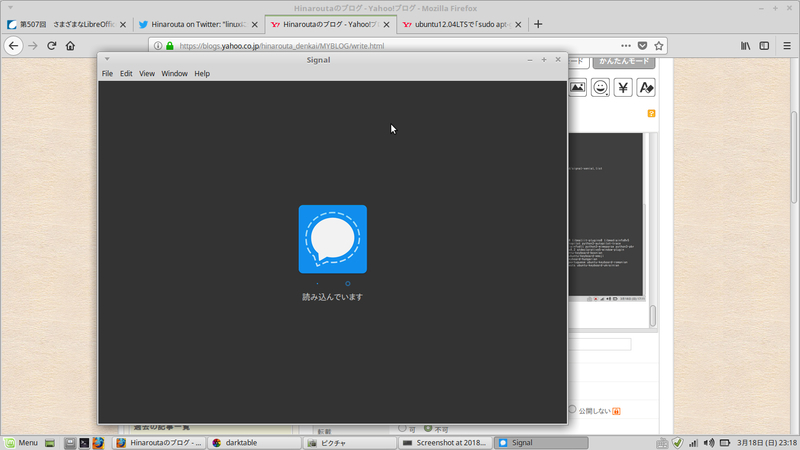Screen dimensions: 800x450
Task: Switch to Screenshot at 2018 taskbar window
Action: click(x=445, y=443)
